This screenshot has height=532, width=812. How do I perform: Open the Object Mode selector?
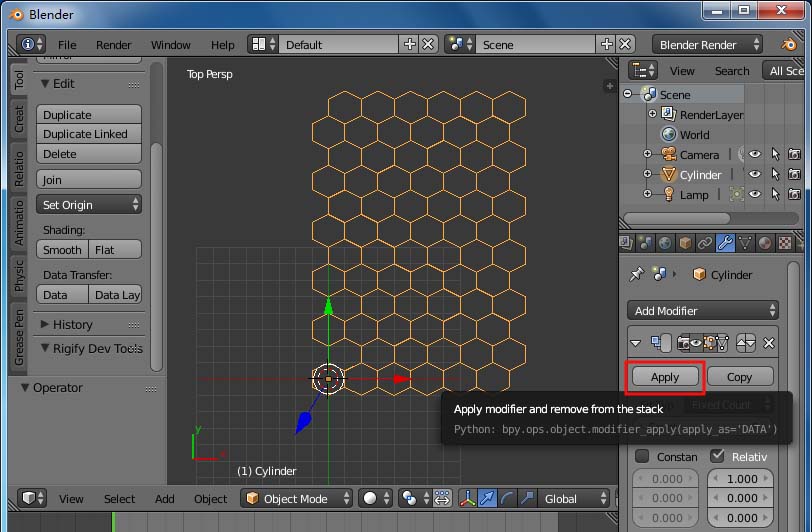point(298,498)
